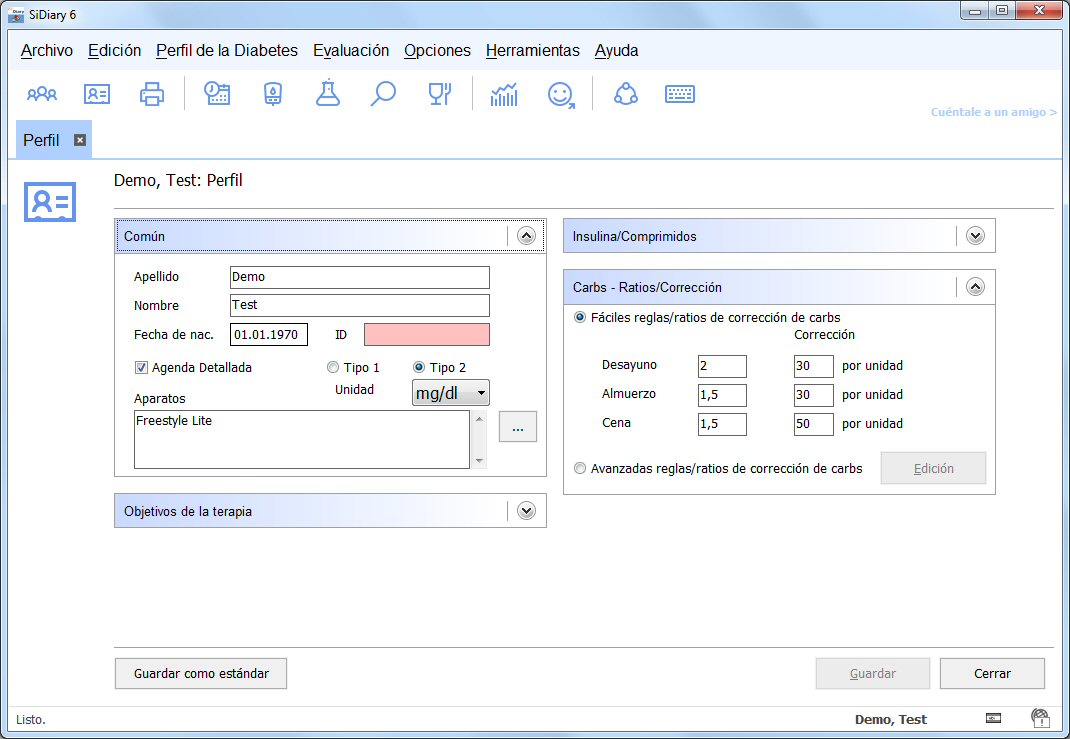Click the Guardar como estándar button

201,674
